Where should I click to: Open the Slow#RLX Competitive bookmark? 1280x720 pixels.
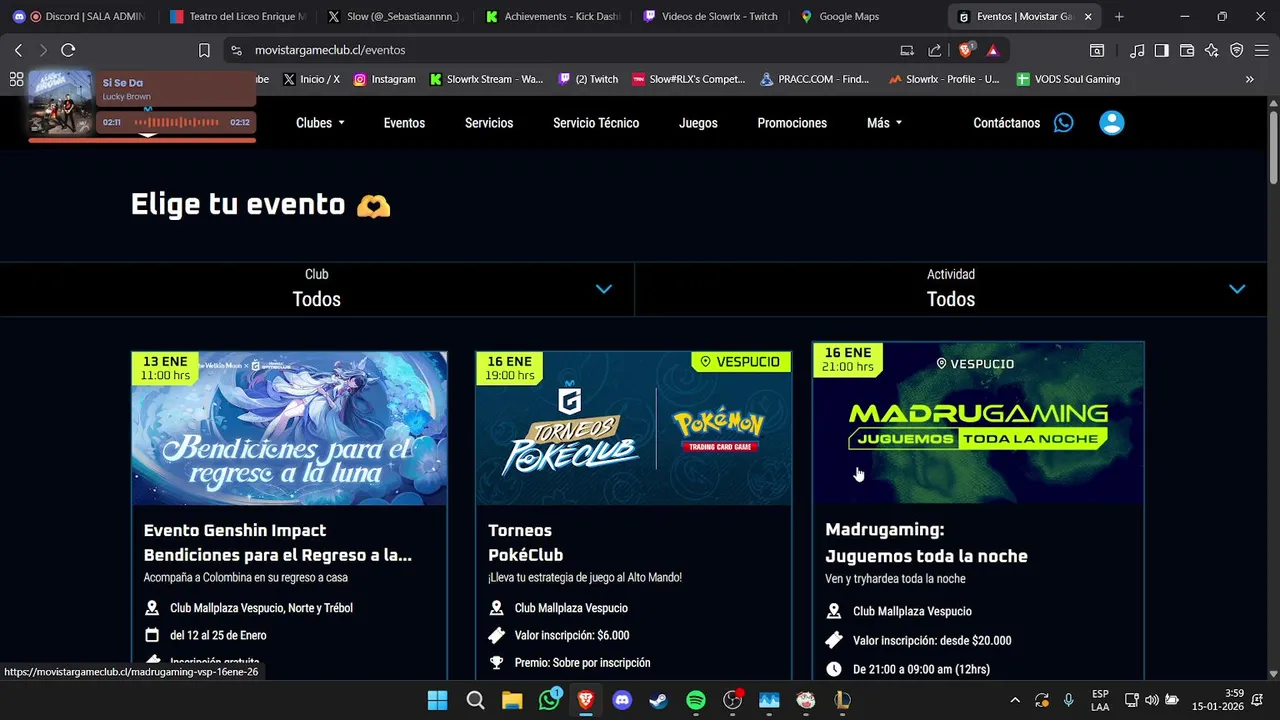tap(689, 79)
